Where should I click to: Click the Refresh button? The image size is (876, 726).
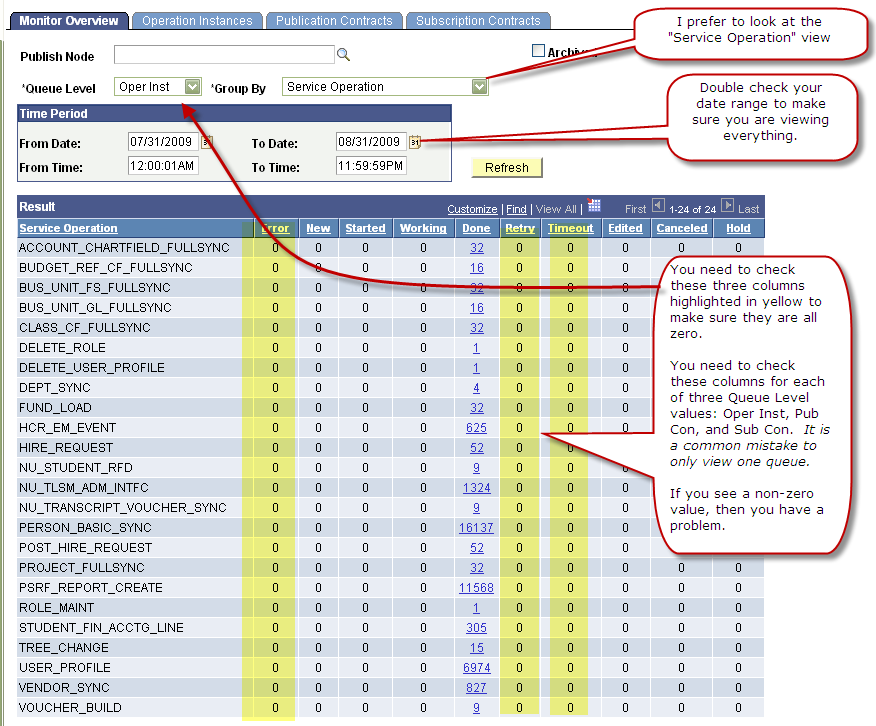point(507,168)
